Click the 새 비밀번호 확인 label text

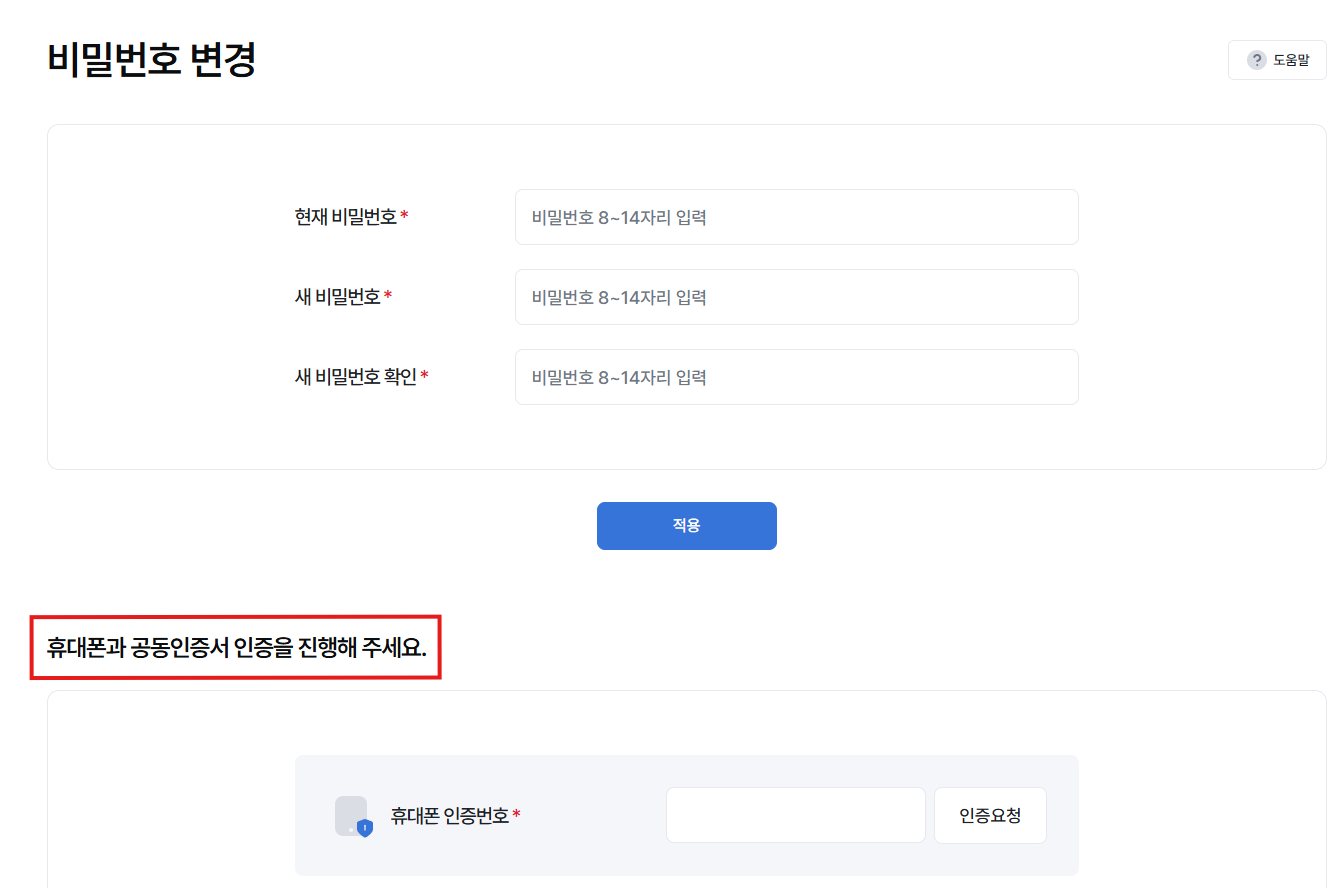point(356,377)
